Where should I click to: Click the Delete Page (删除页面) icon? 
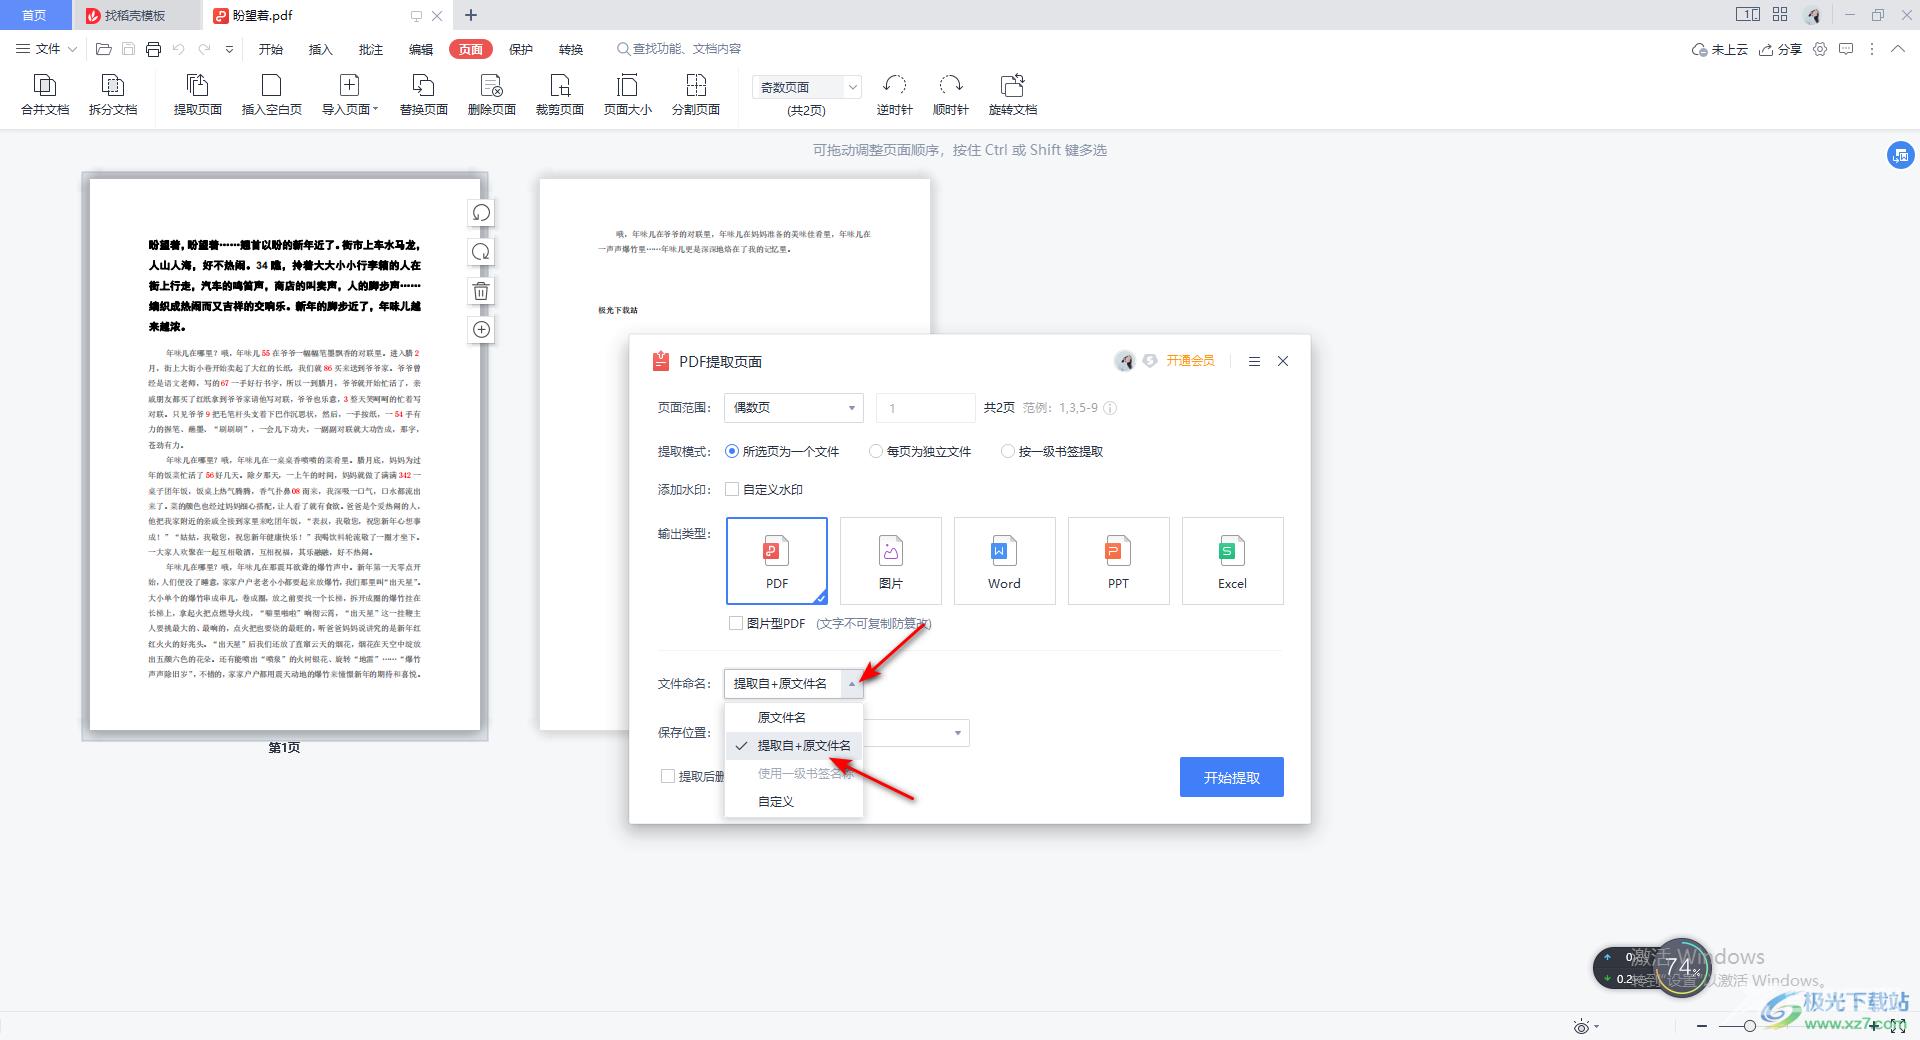pyautogui.click(x=492, y=95)
